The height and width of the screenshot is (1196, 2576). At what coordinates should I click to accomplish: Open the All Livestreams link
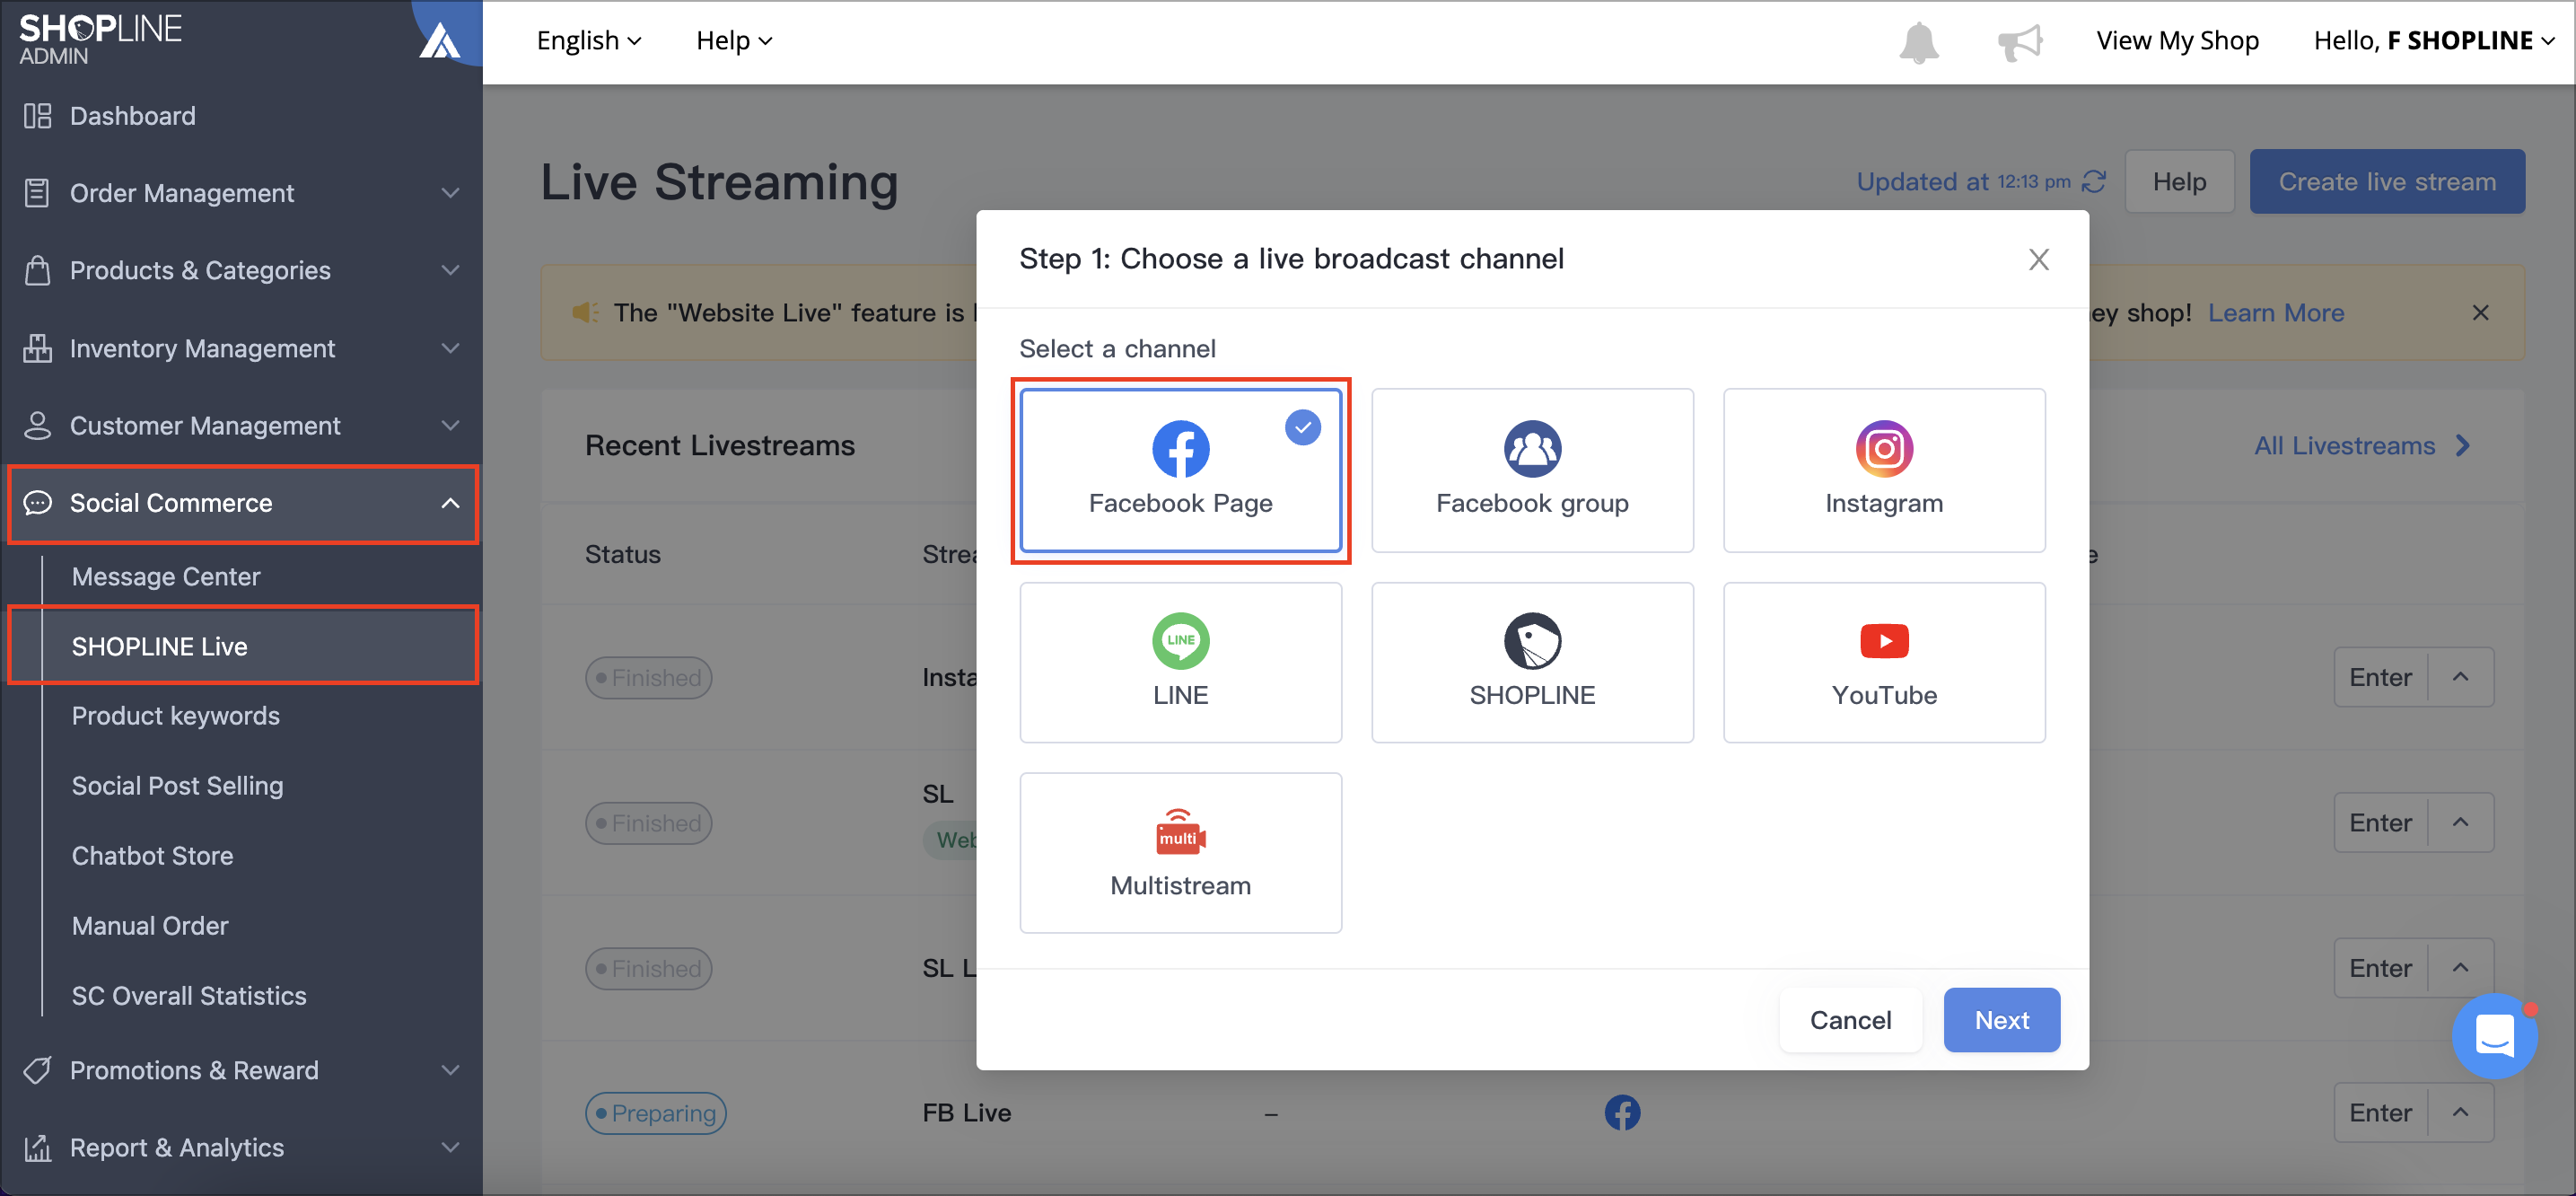[2362, 445]
